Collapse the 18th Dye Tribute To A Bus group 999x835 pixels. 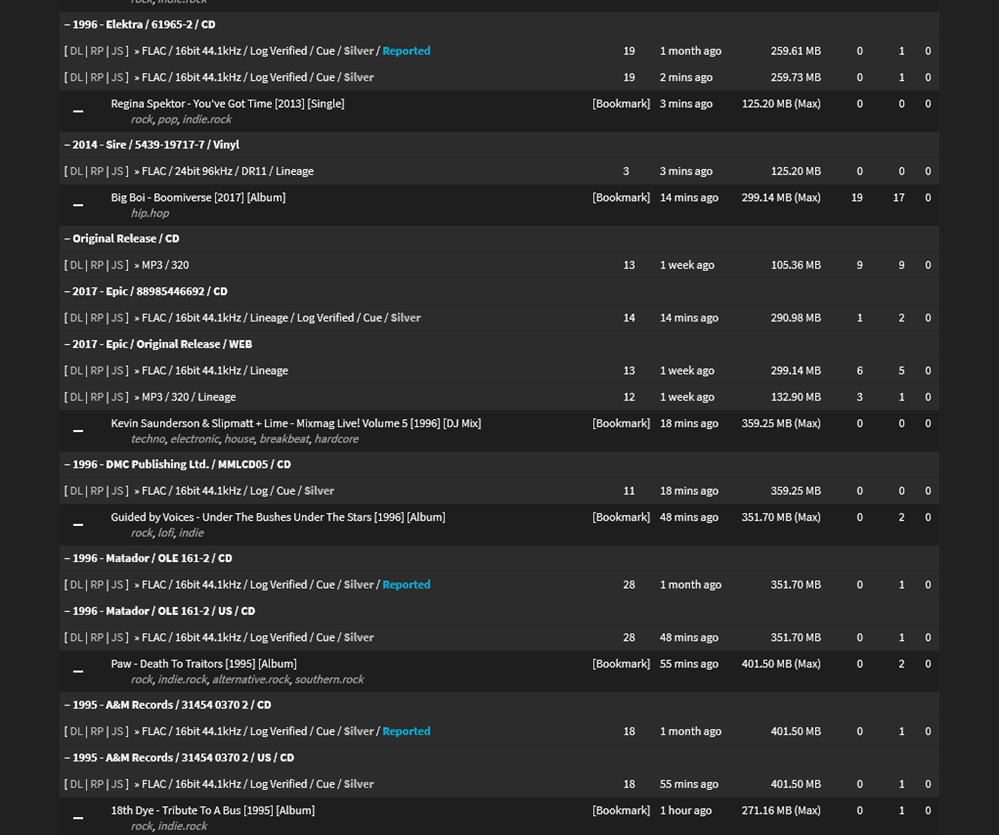pyautogui.click(x=78, y=818)
